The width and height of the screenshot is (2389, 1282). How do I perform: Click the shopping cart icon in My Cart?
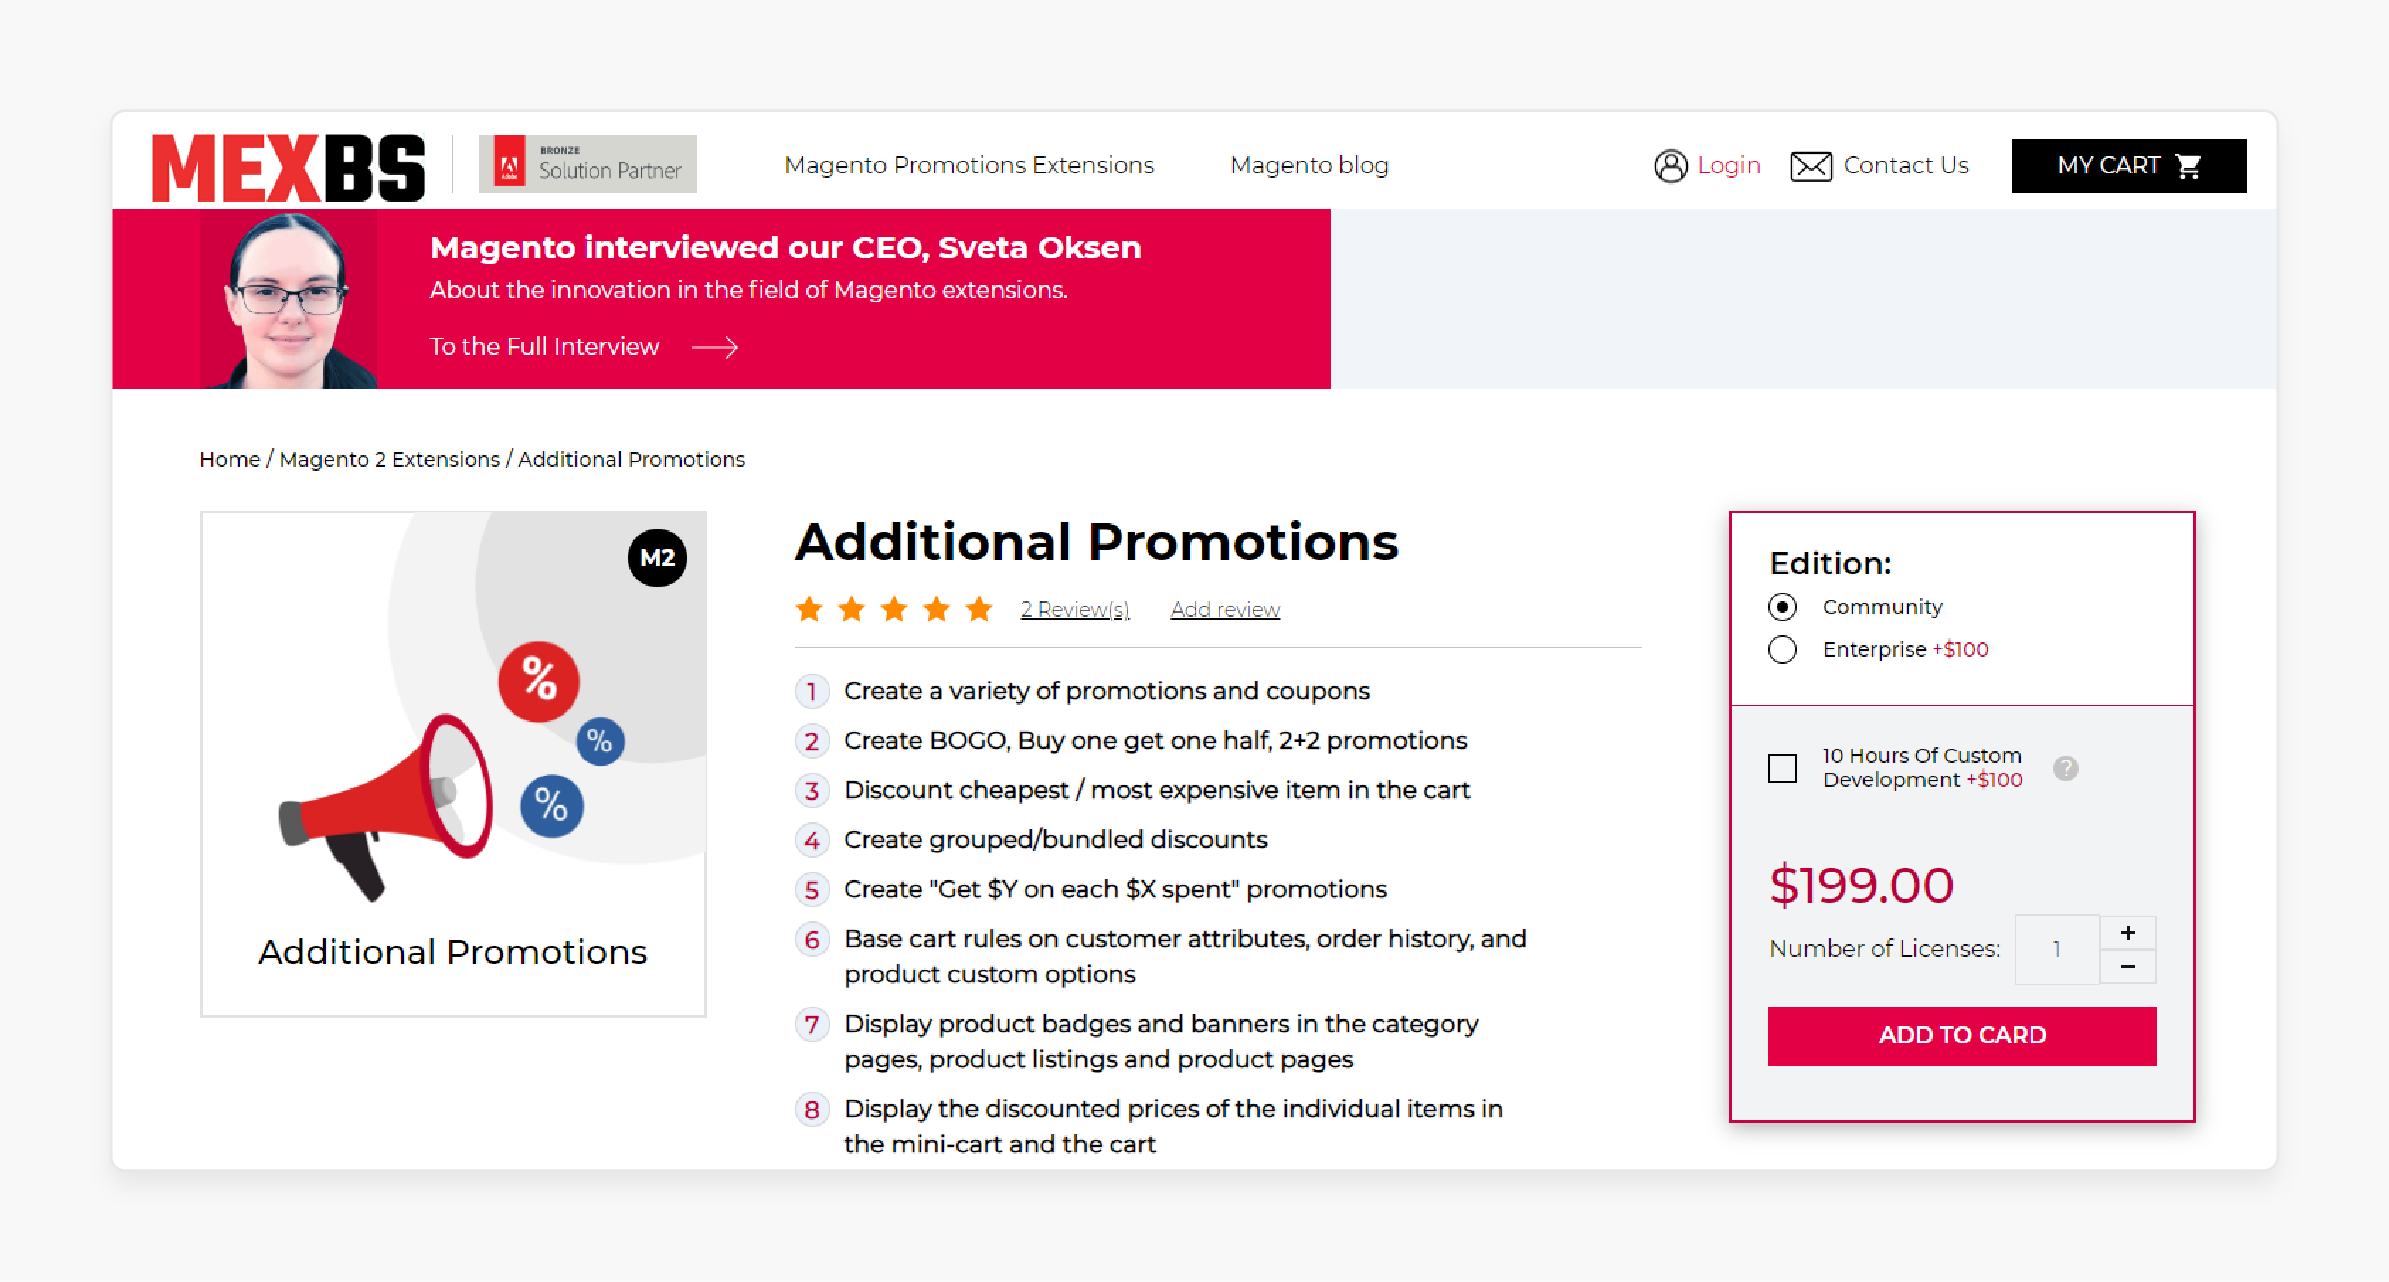[2188, 166]
